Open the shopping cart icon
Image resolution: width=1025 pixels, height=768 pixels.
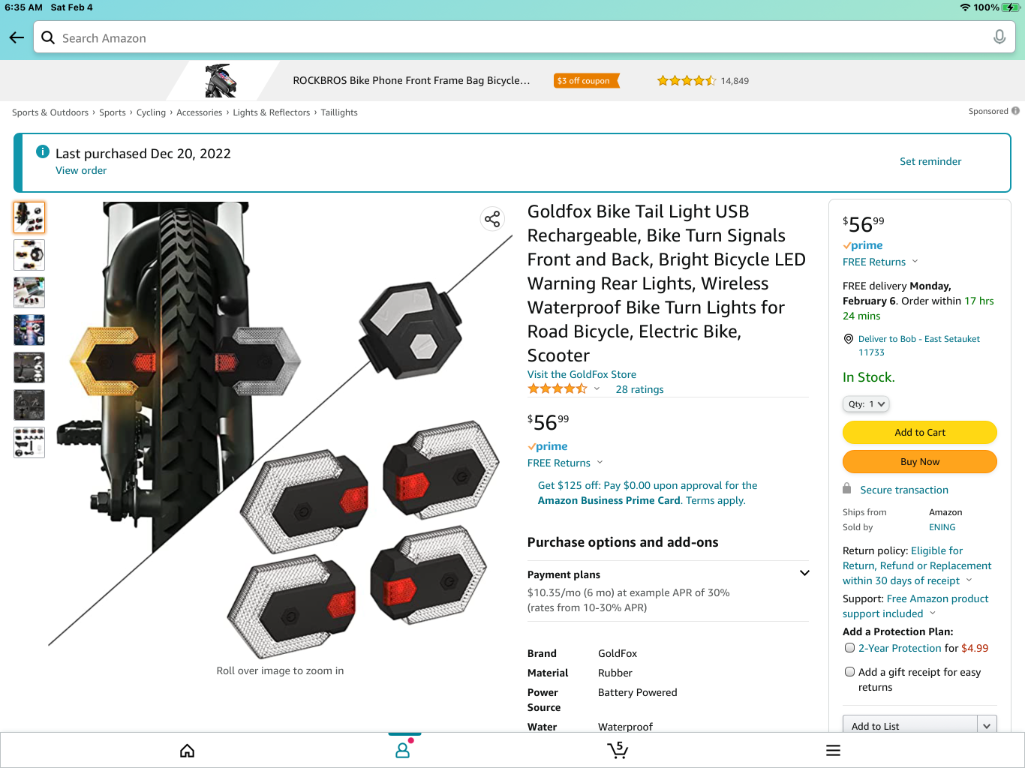tap(617, 750)
